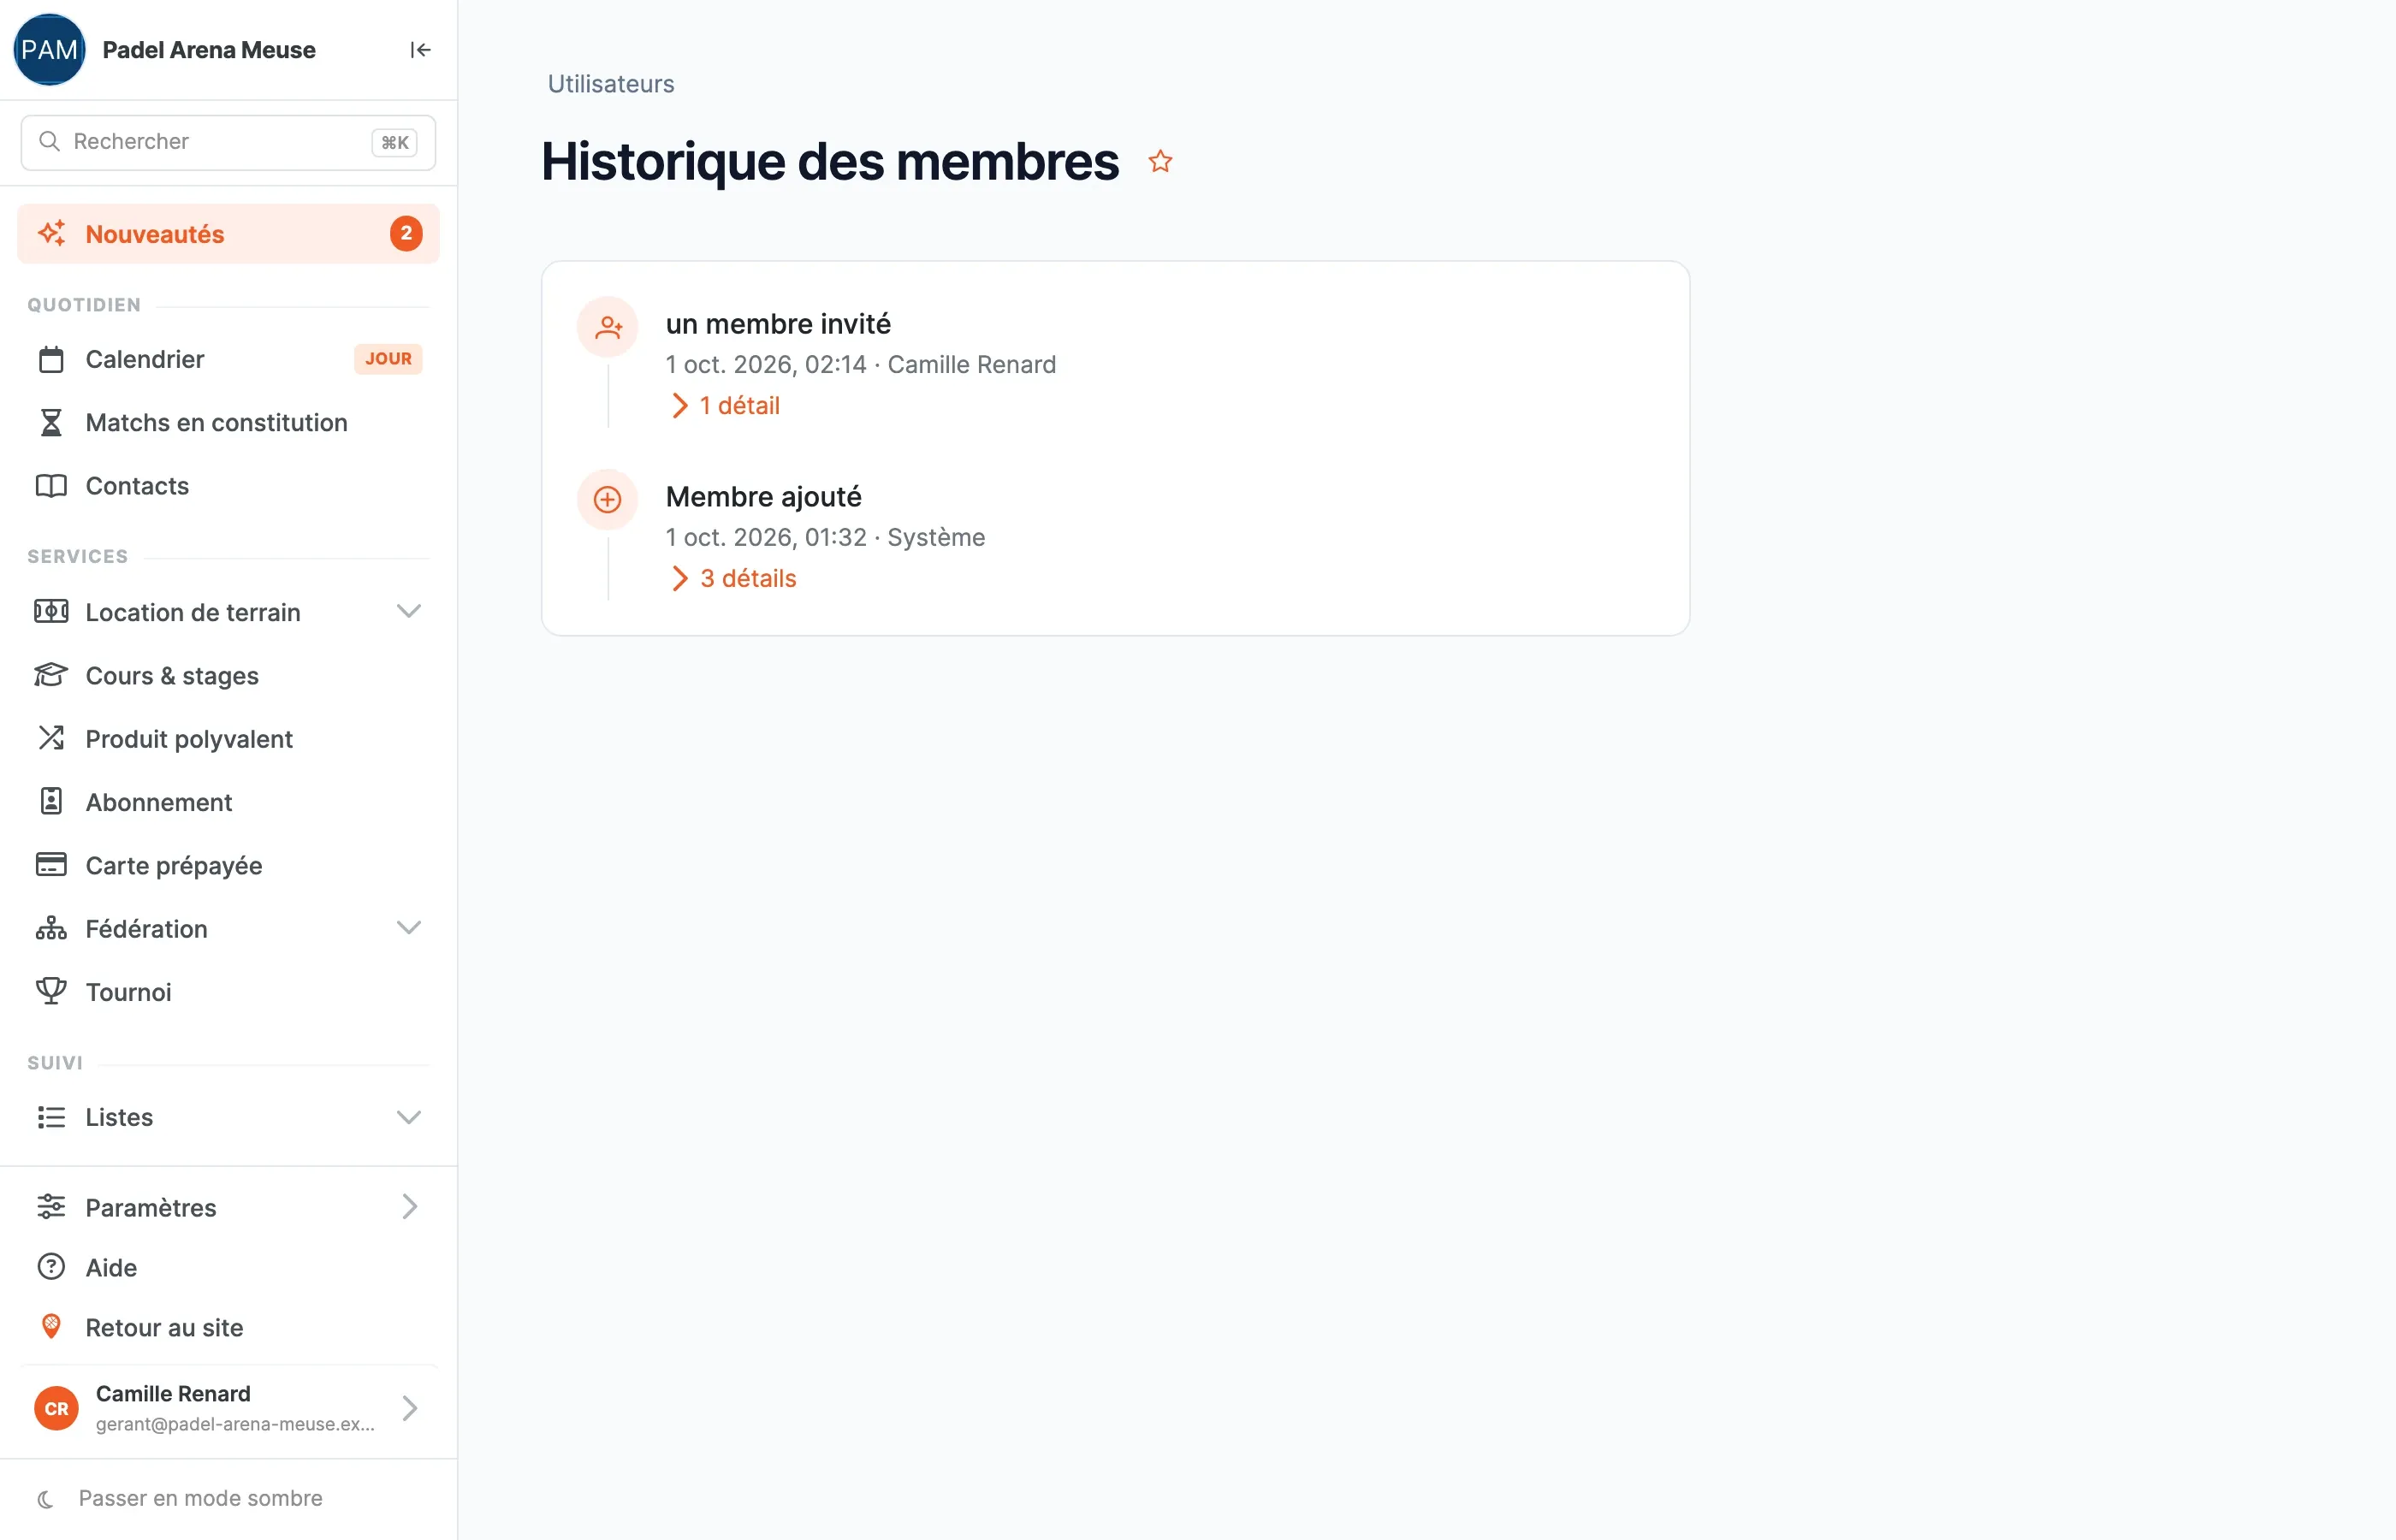The height and width of the screenshot is (1540, 2396).
Task: Expand the Listes section chevron
Action: point(409,1117)
